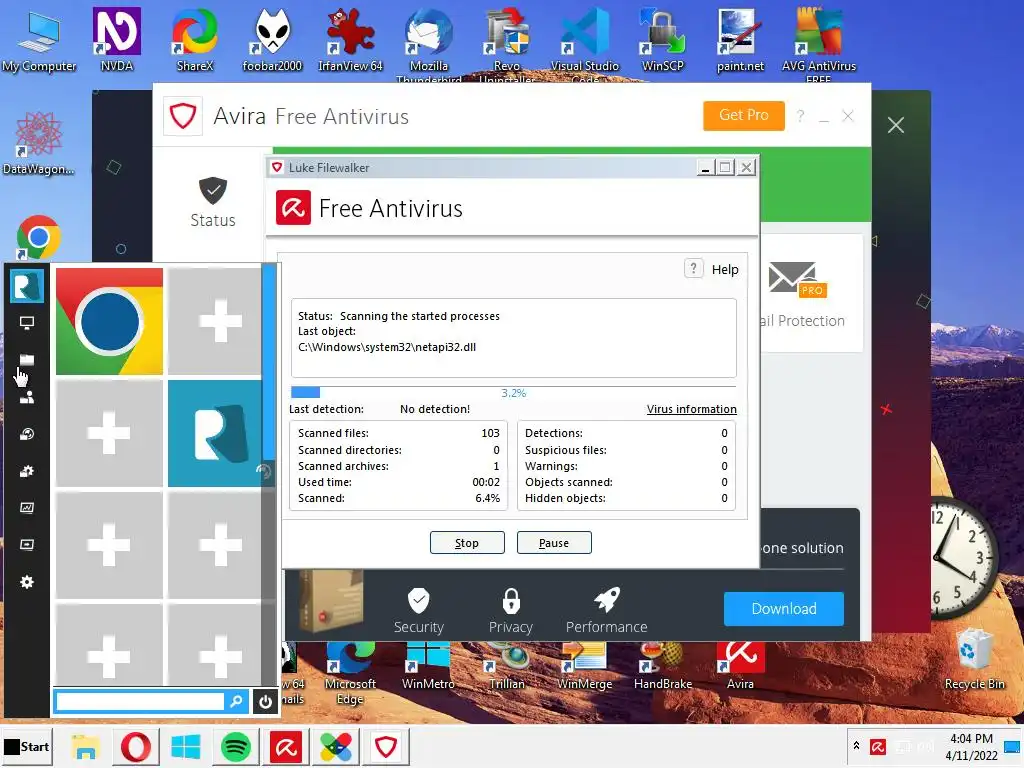
Task: Open the Privacy lock section
Action: (511, 611)
